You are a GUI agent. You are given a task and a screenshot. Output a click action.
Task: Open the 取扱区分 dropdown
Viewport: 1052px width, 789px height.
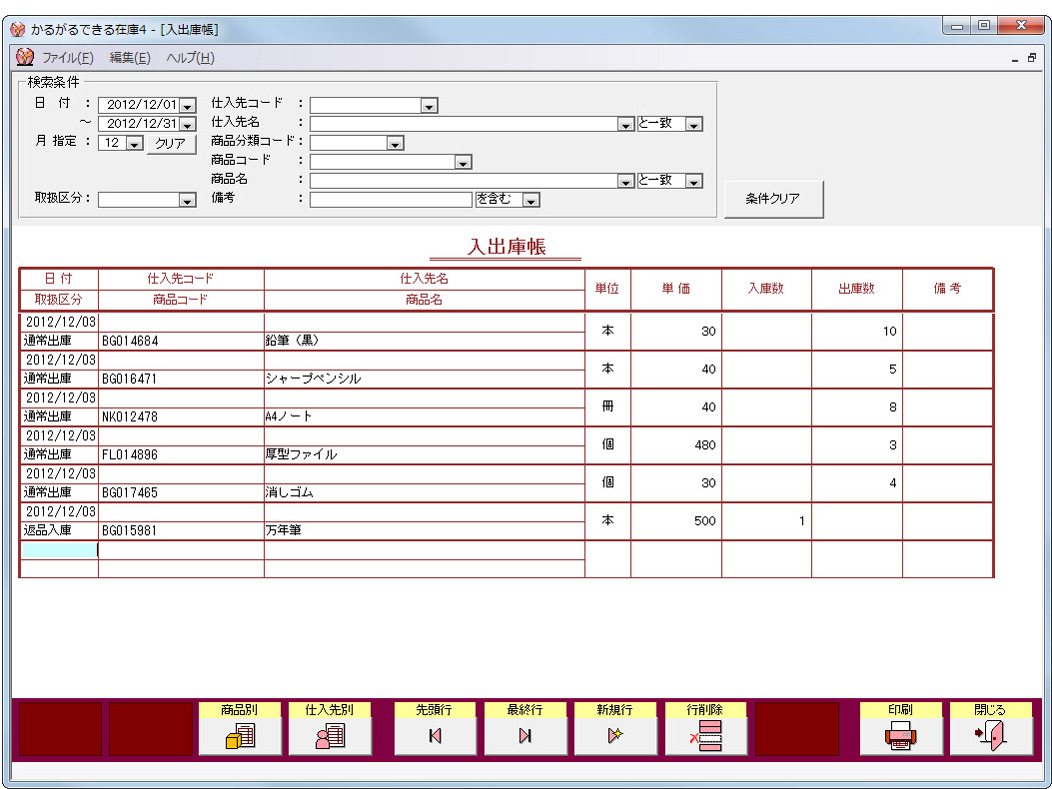187,200
